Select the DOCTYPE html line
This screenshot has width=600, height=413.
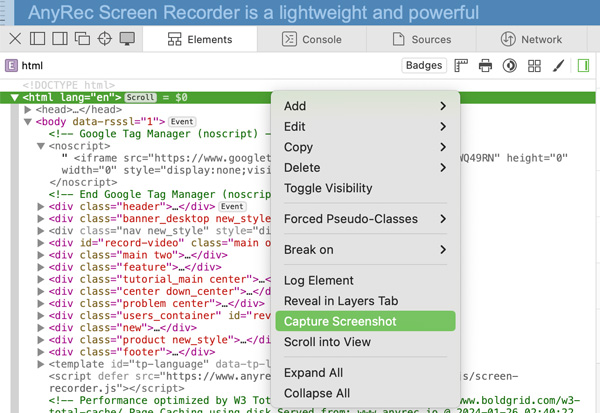click(x=69, y=85)
